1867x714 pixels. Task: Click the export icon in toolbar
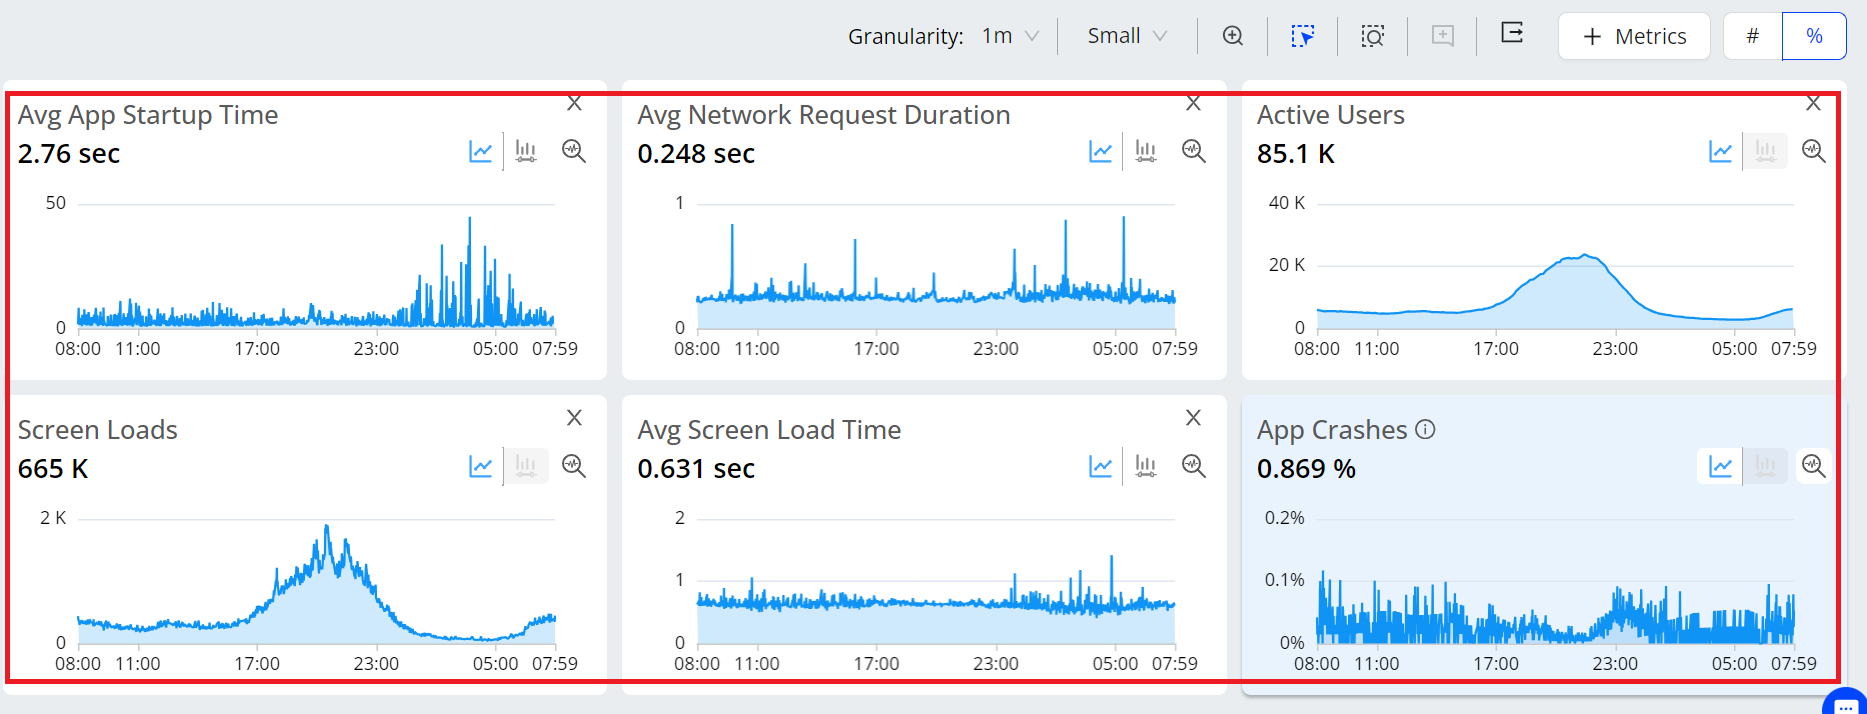pyautogui.click(x=1512, y=34)
